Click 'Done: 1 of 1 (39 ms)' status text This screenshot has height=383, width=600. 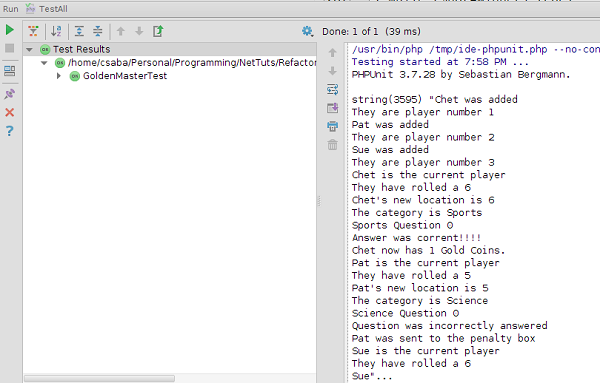tap(371, 31)
